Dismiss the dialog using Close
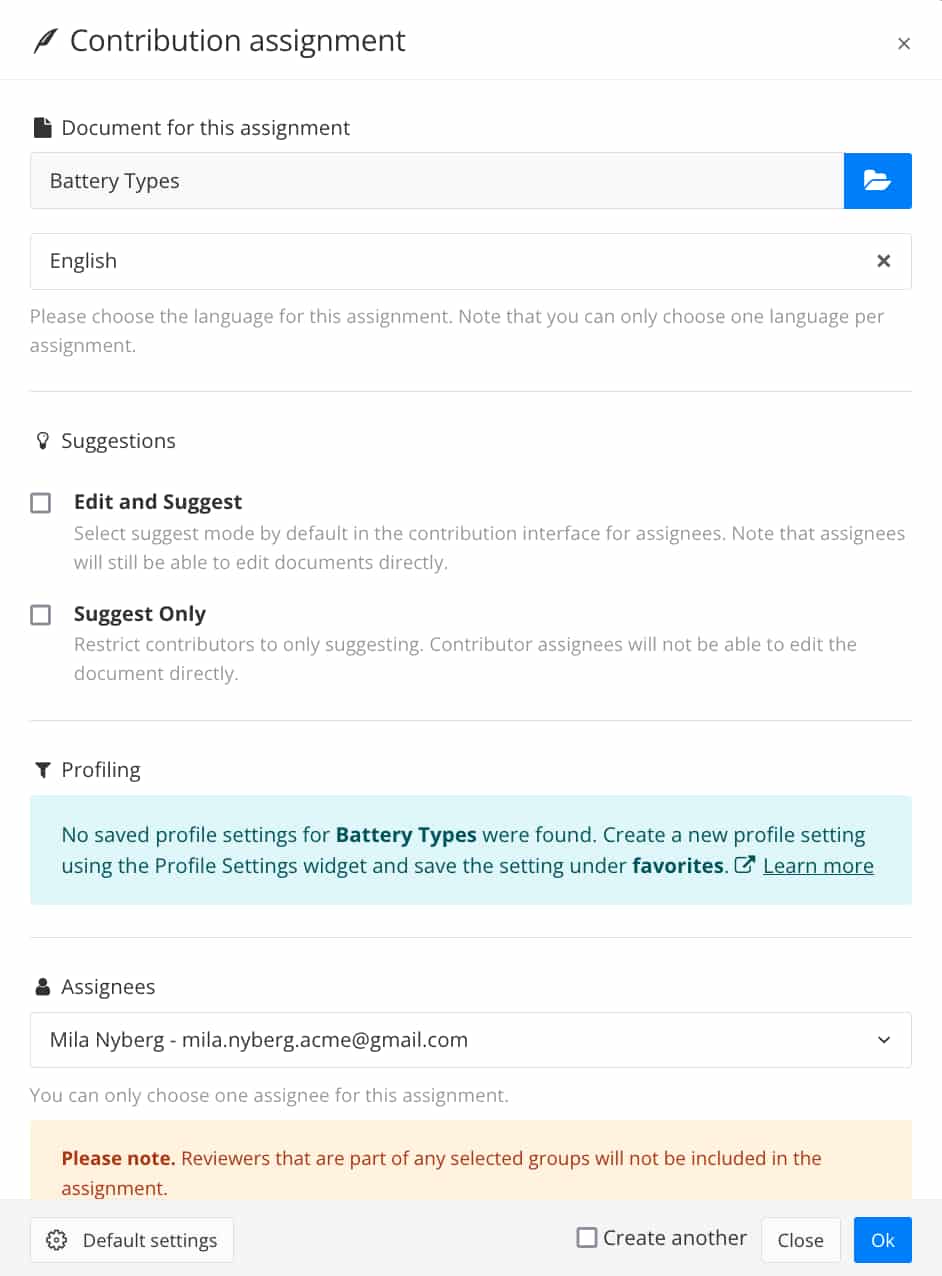 point(800,1239)
